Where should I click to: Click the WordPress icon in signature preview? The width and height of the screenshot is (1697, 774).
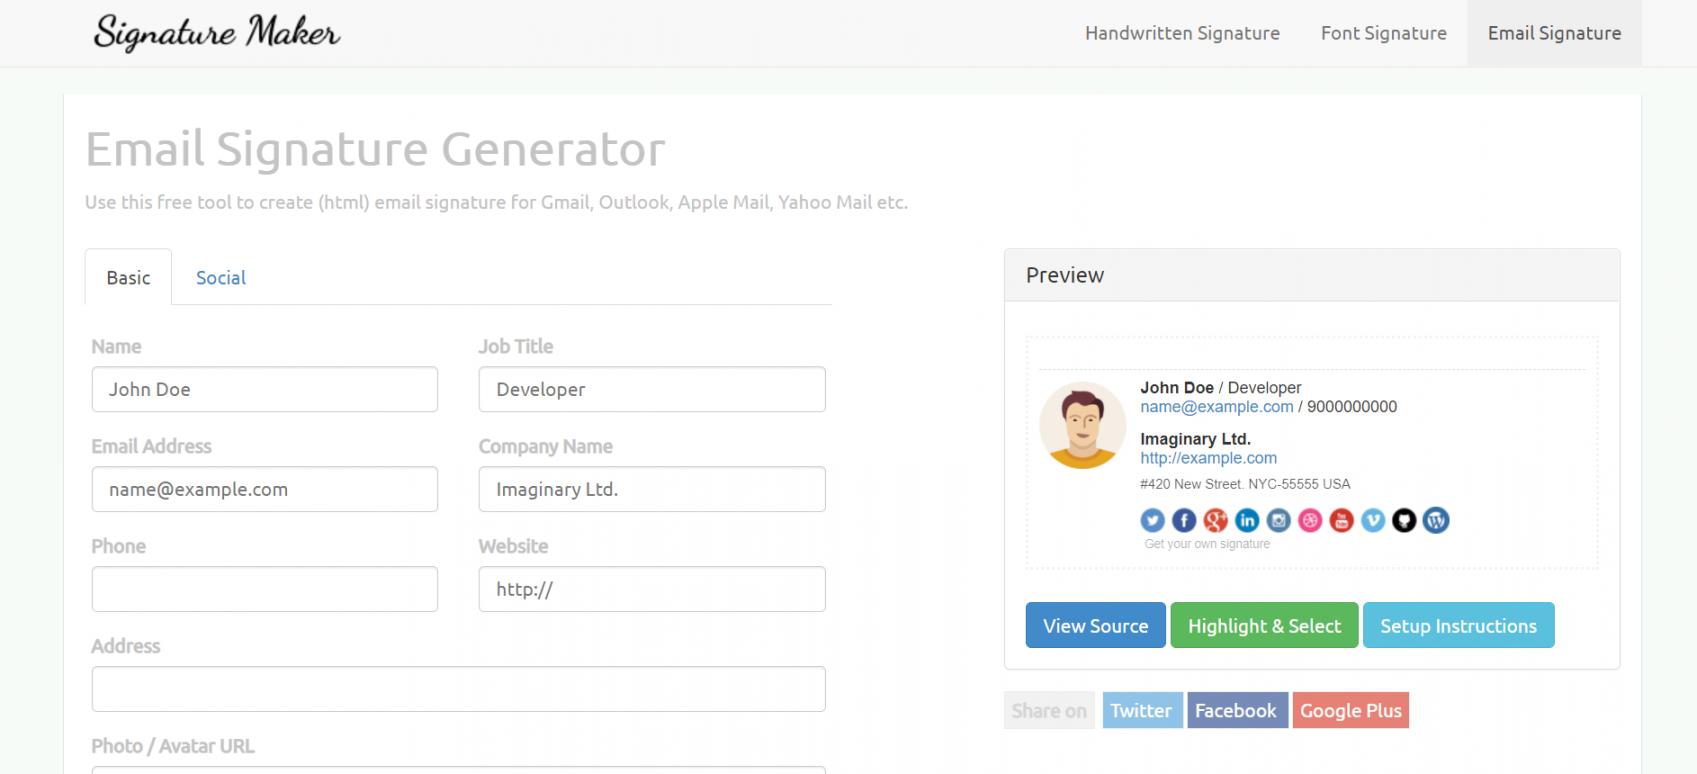pyautogui.click(x=1436, y=520)
